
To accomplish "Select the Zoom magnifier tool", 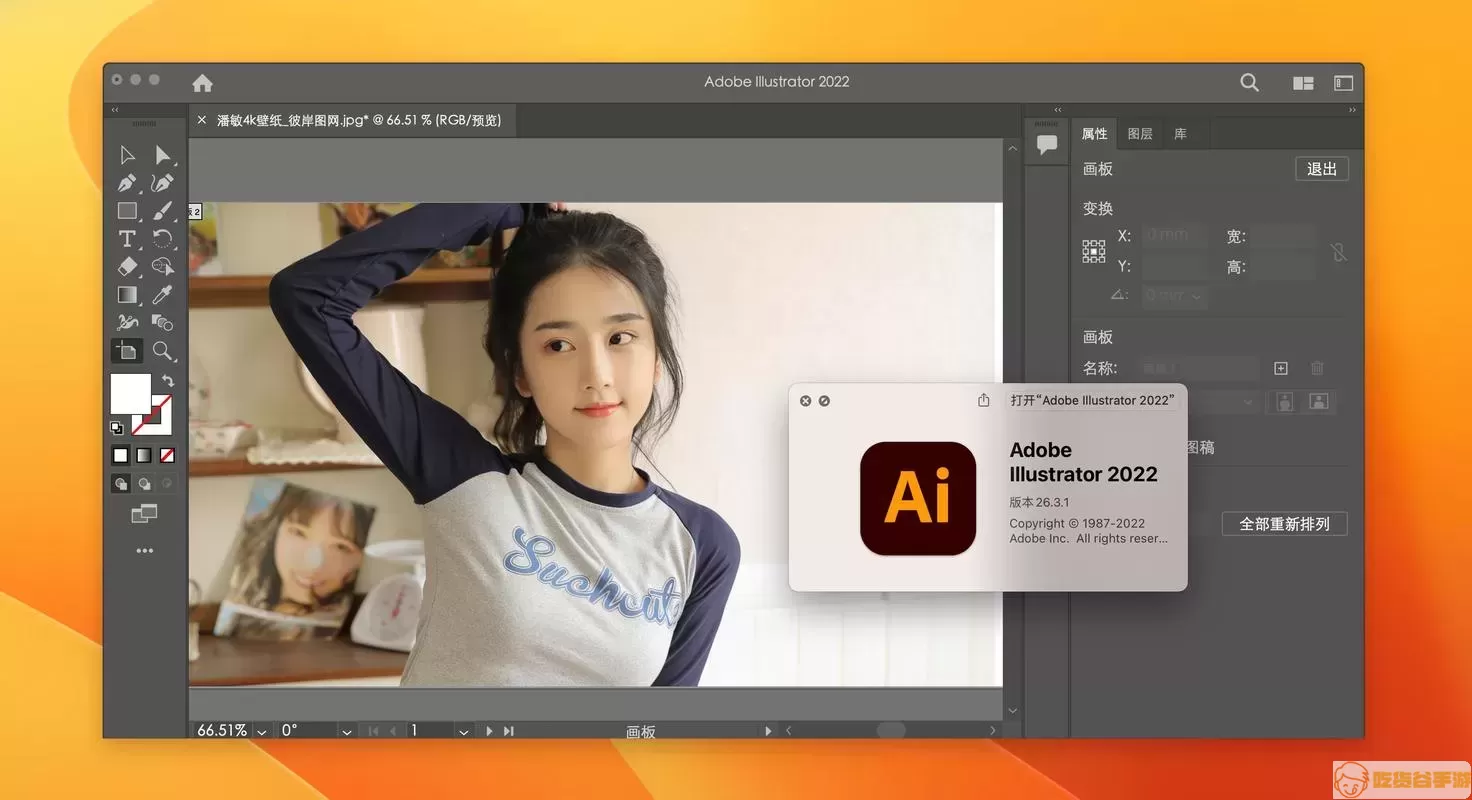I will click(162, 351).
